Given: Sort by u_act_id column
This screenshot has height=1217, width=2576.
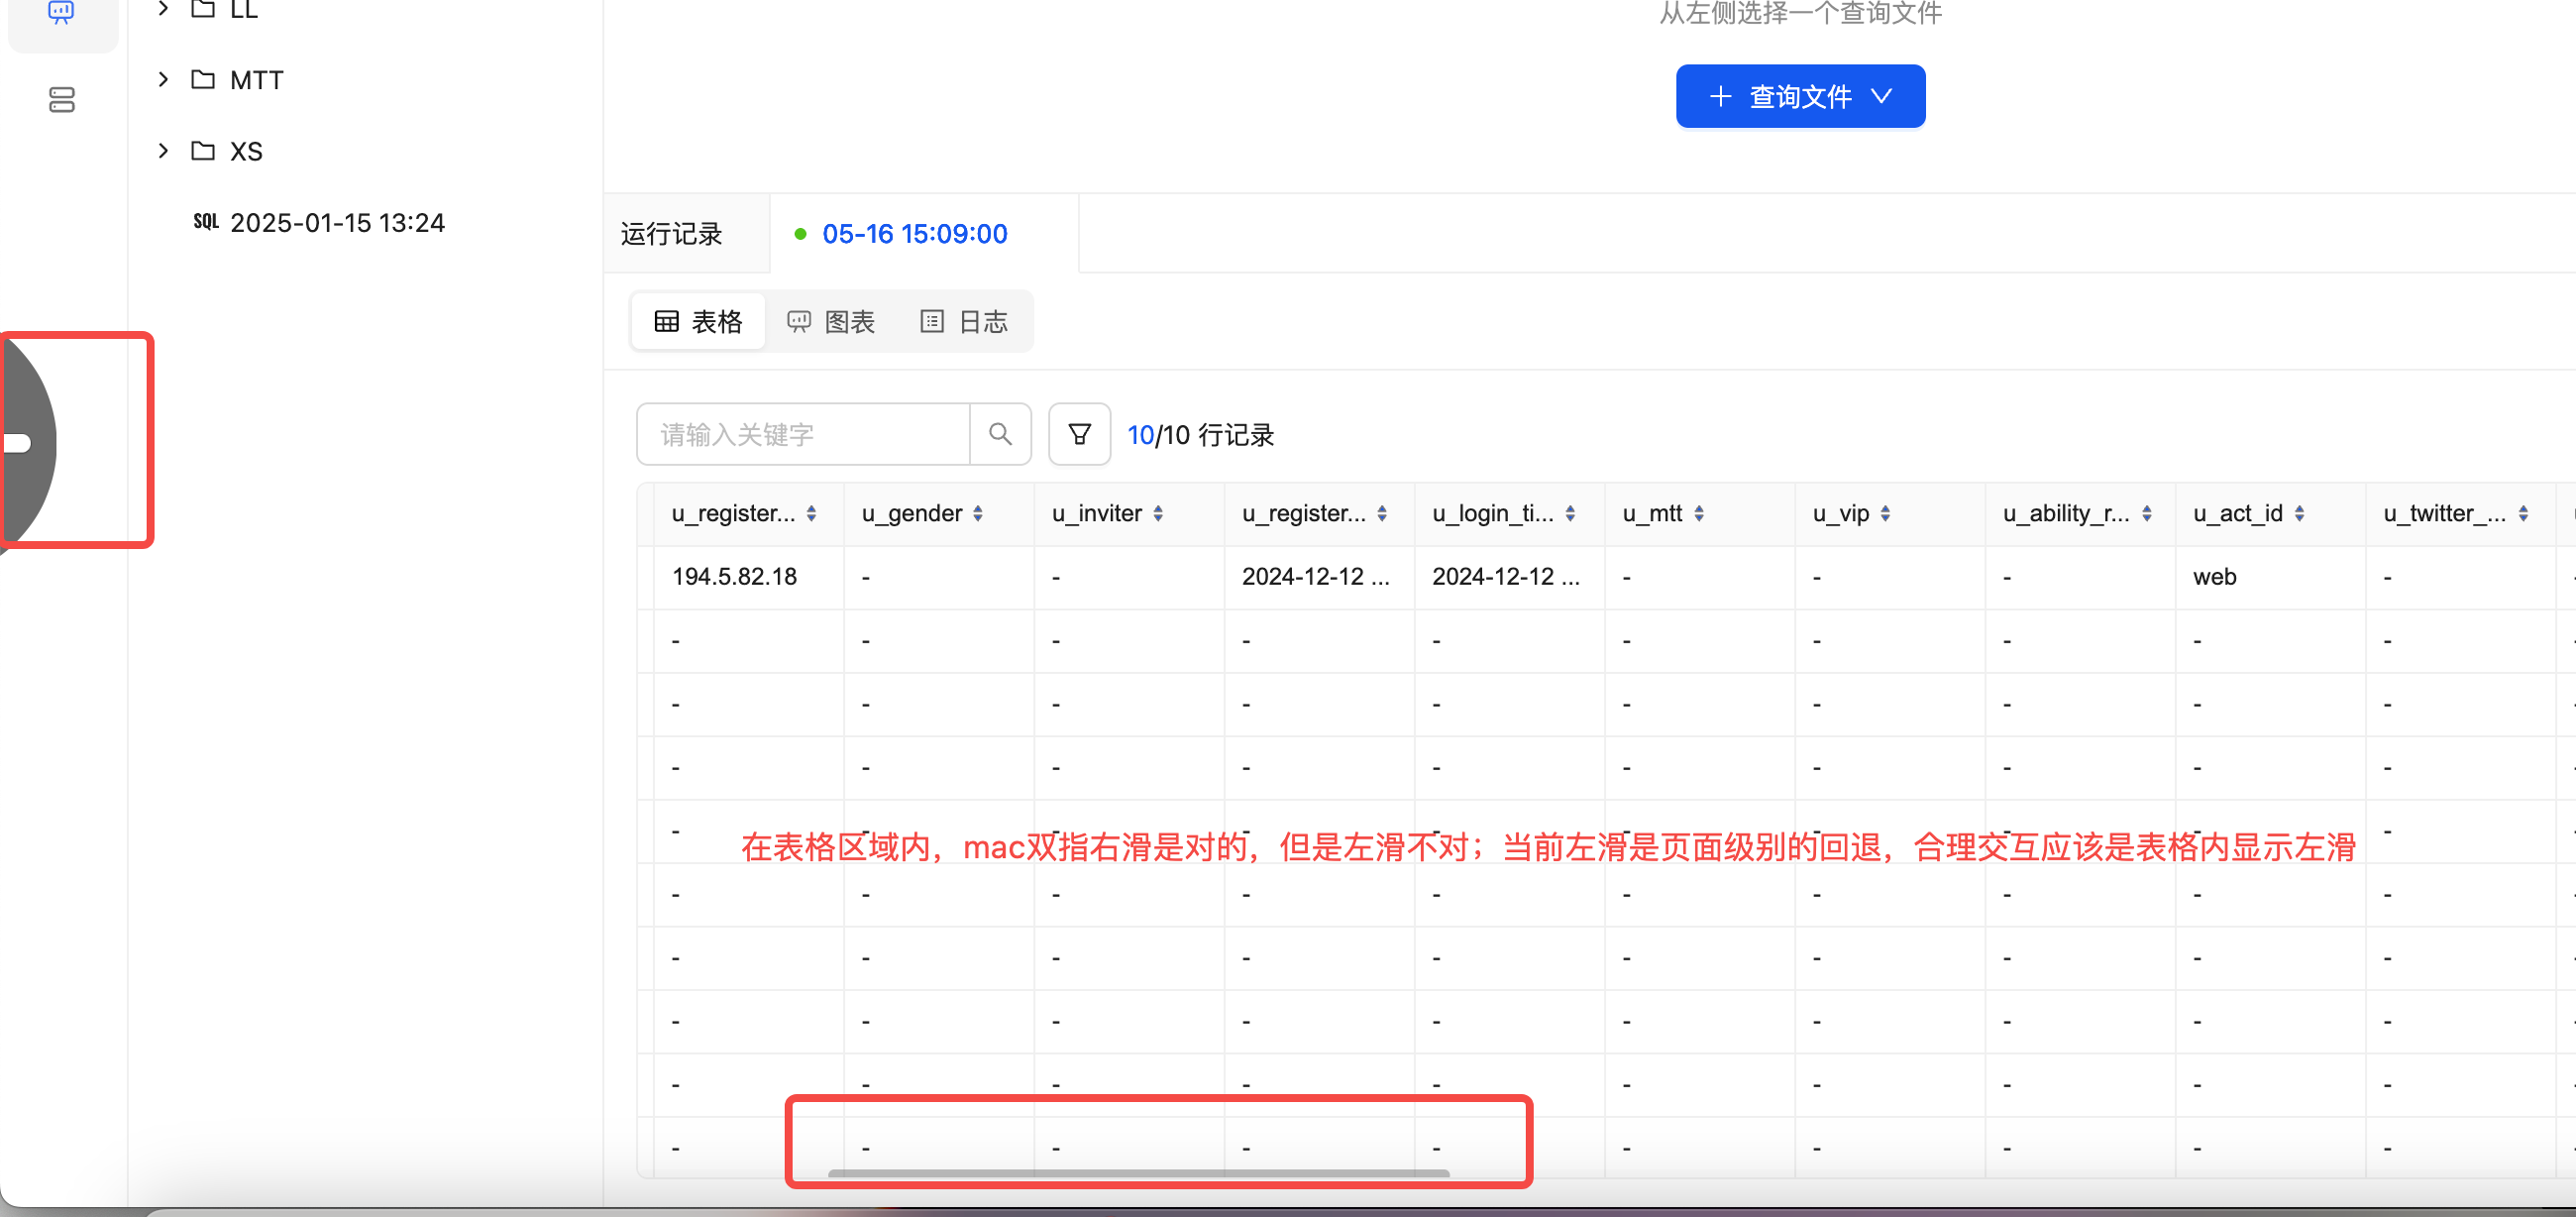Looking at the screenshot, I should (x=2299, y=514).
